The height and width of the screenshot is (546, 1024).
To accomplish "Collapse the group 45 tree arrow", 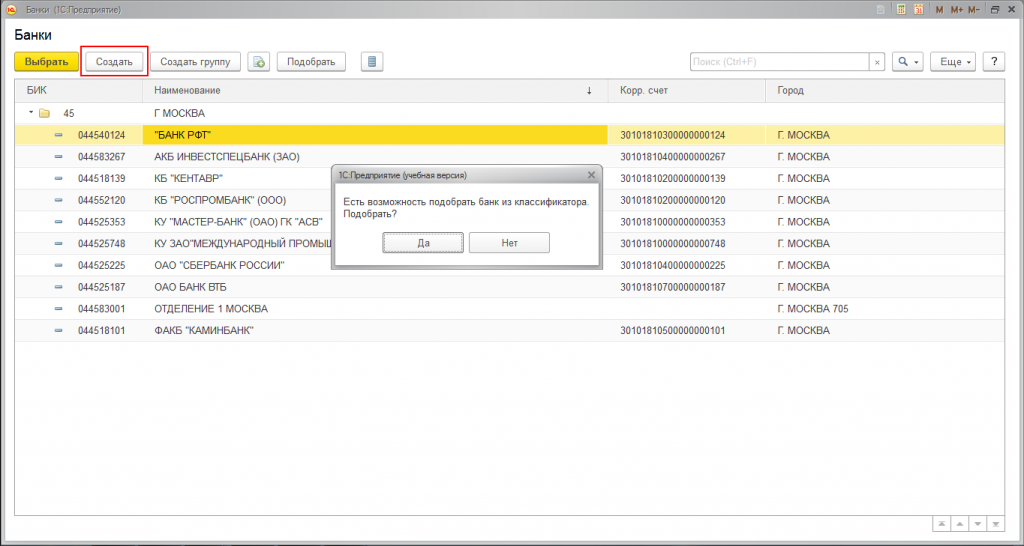I will coord(31,112).
